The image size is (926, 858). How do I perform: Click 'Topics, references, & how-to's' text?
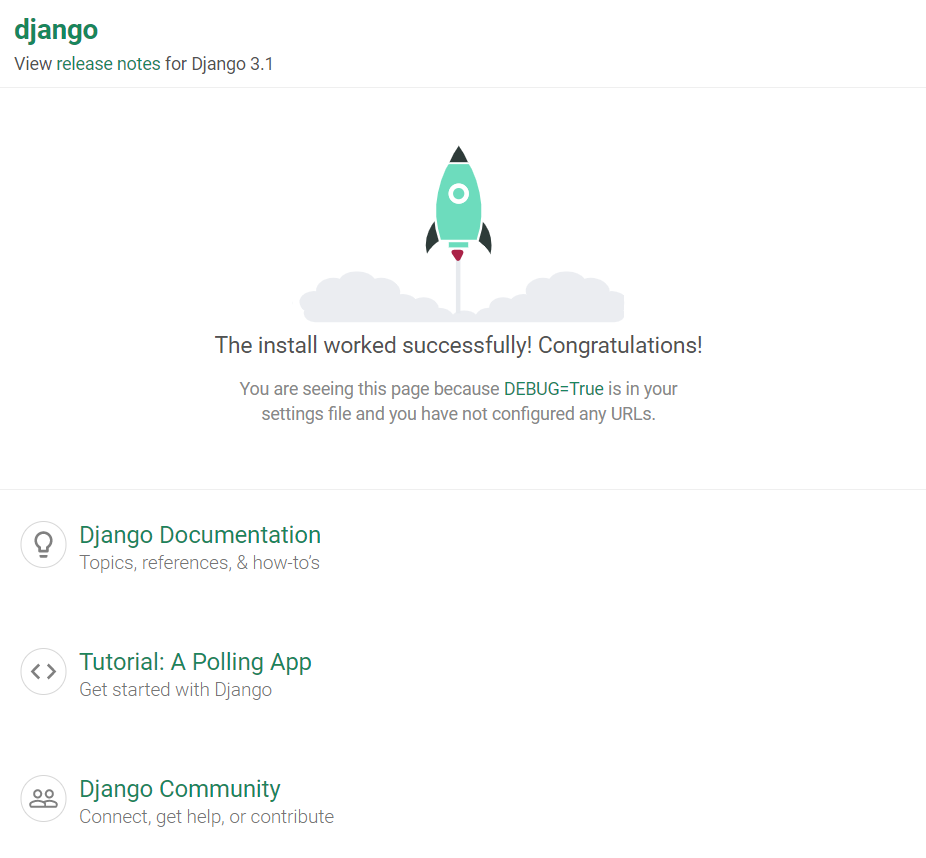[x=200, y=563]
